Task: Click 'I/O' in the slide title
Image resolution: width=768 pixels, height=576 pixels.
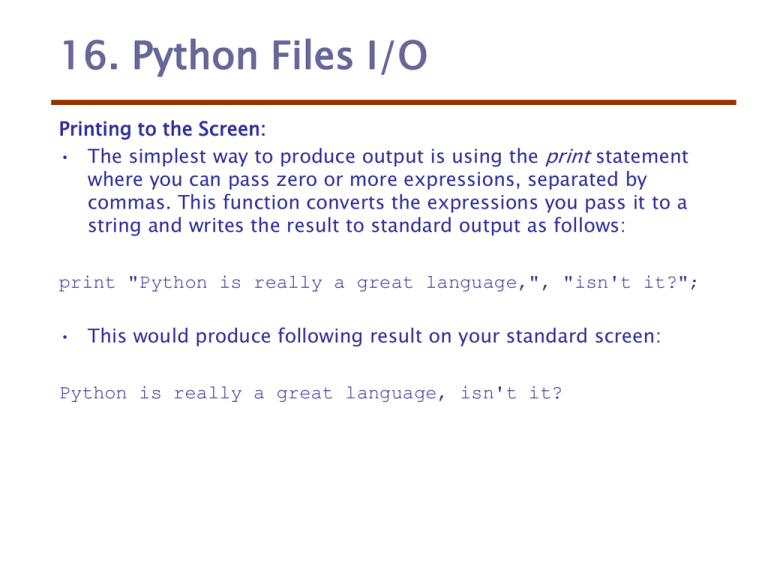Action: [397, 55]
